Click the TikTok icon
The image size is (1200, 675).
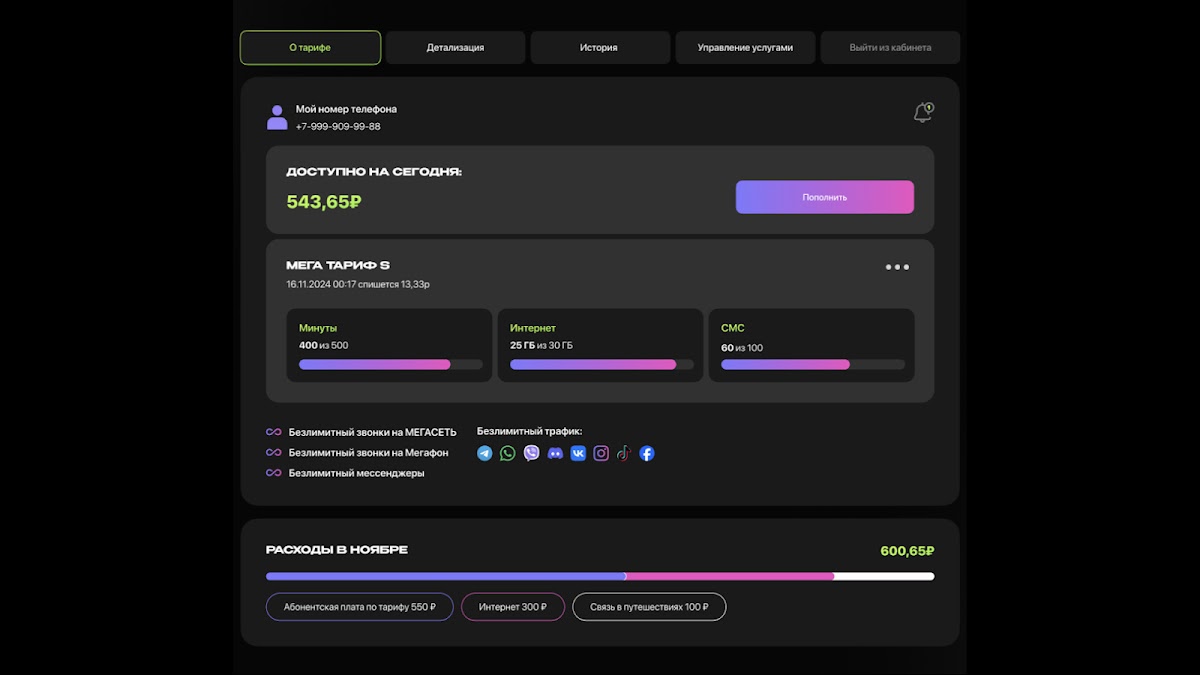(624, 453)
